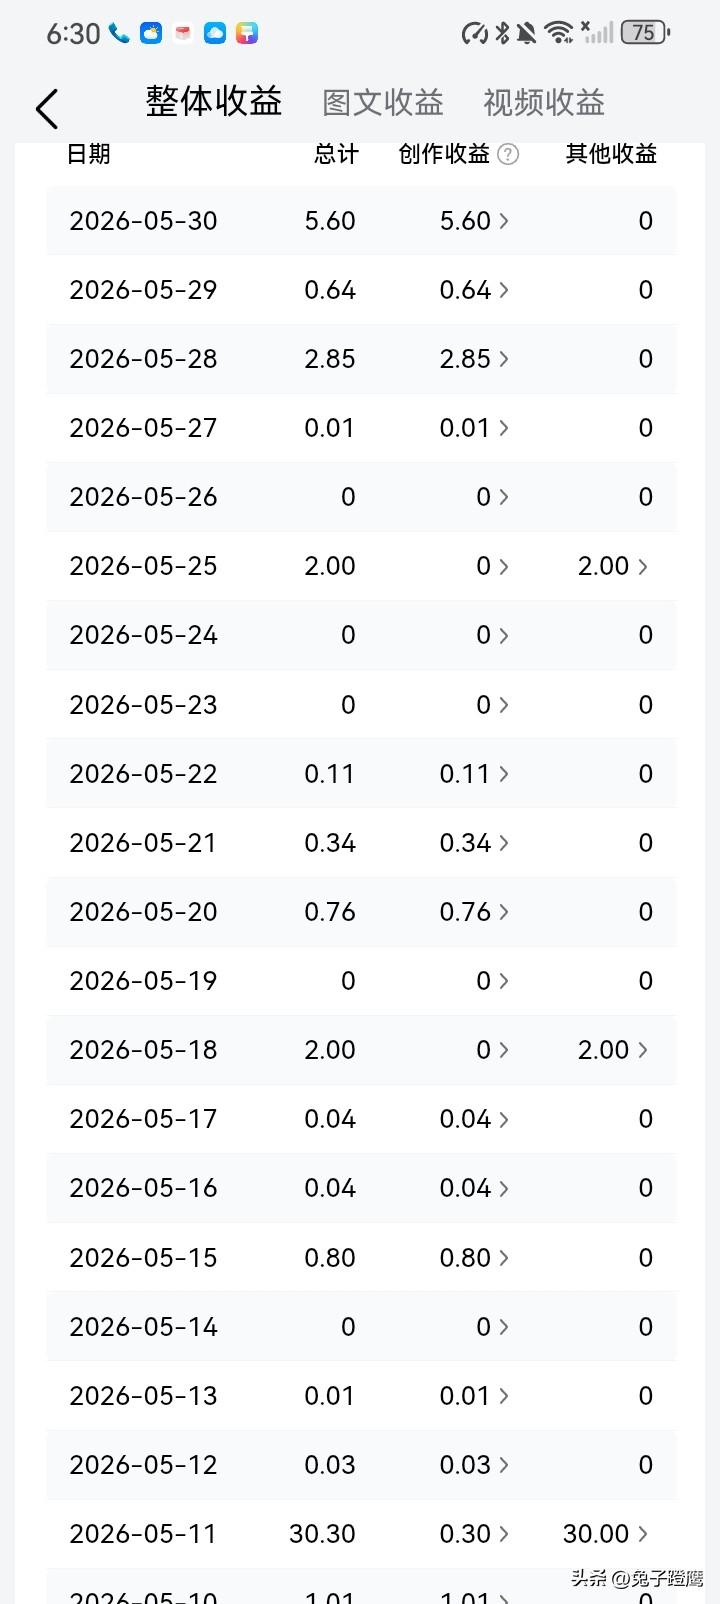Tap the 总计 column header
This screenshot has height=1604, width=720.
(336, 154)
